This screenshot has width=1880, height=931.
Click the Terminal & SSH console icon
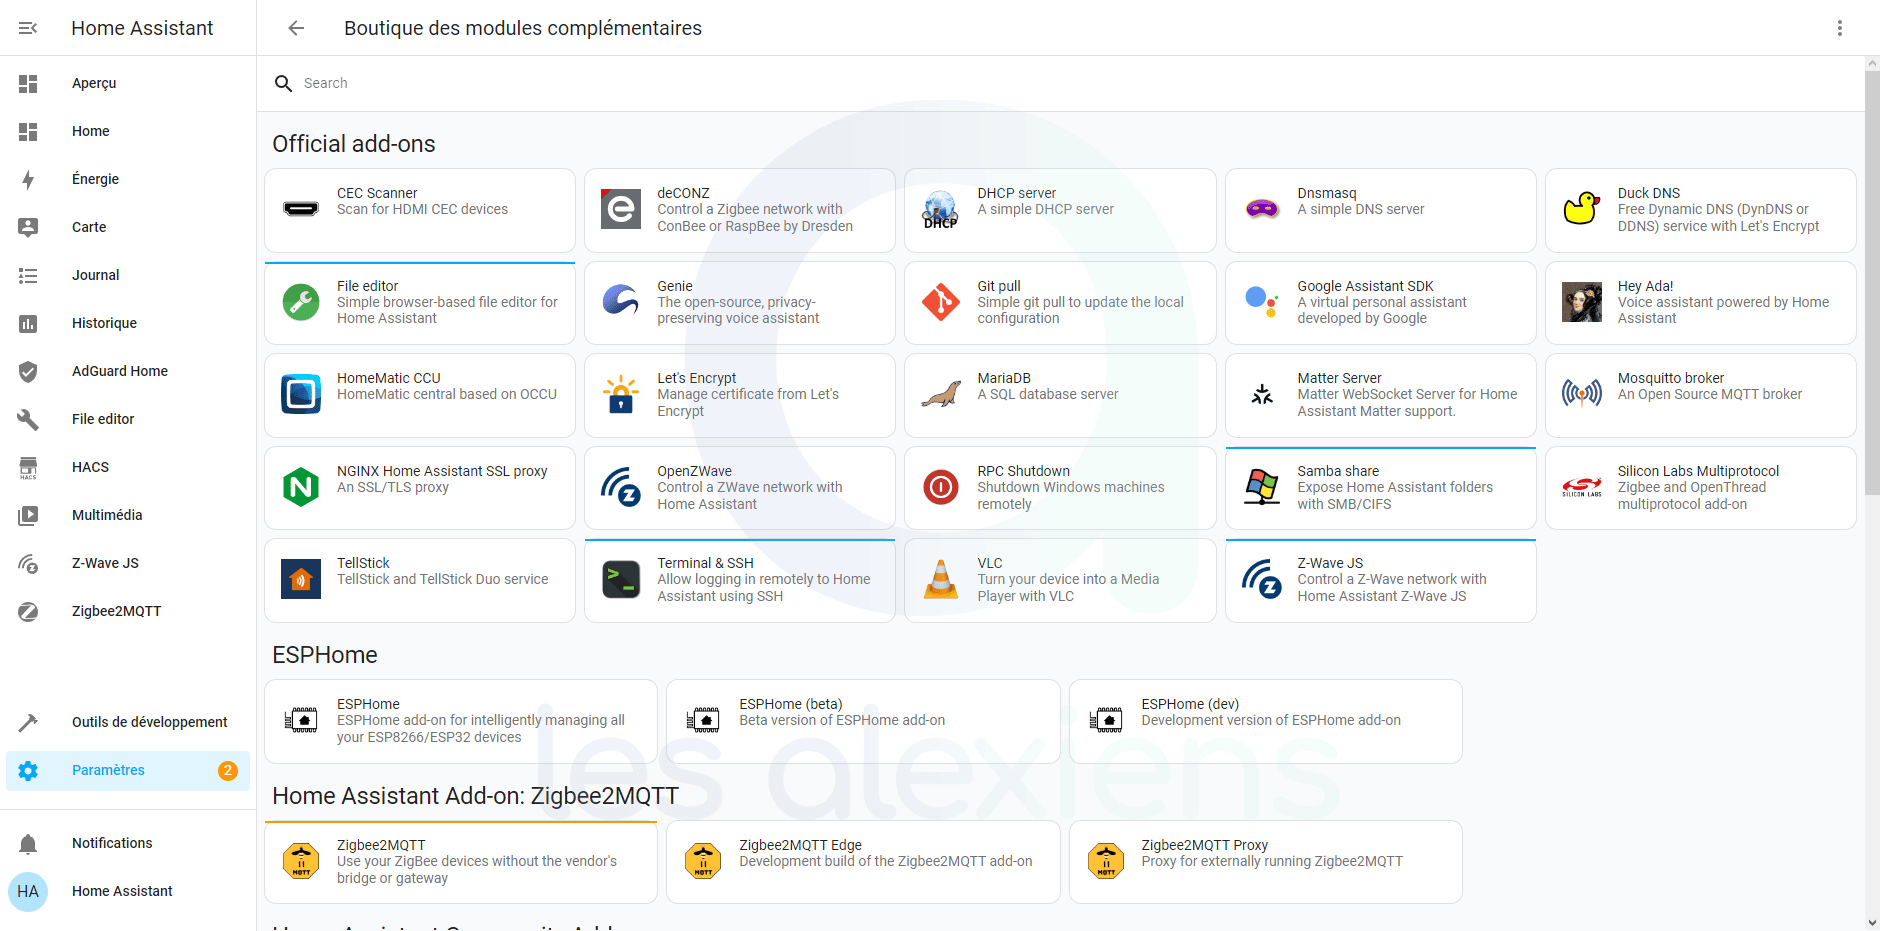(x=621, y=579)
